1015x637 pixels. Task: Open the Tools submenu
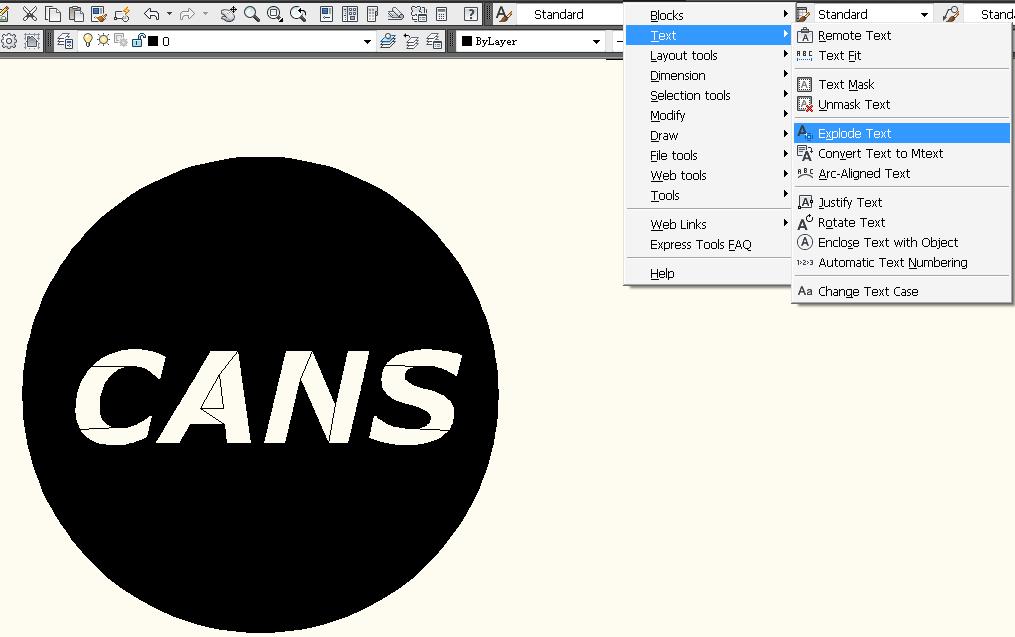coord(708,196)
